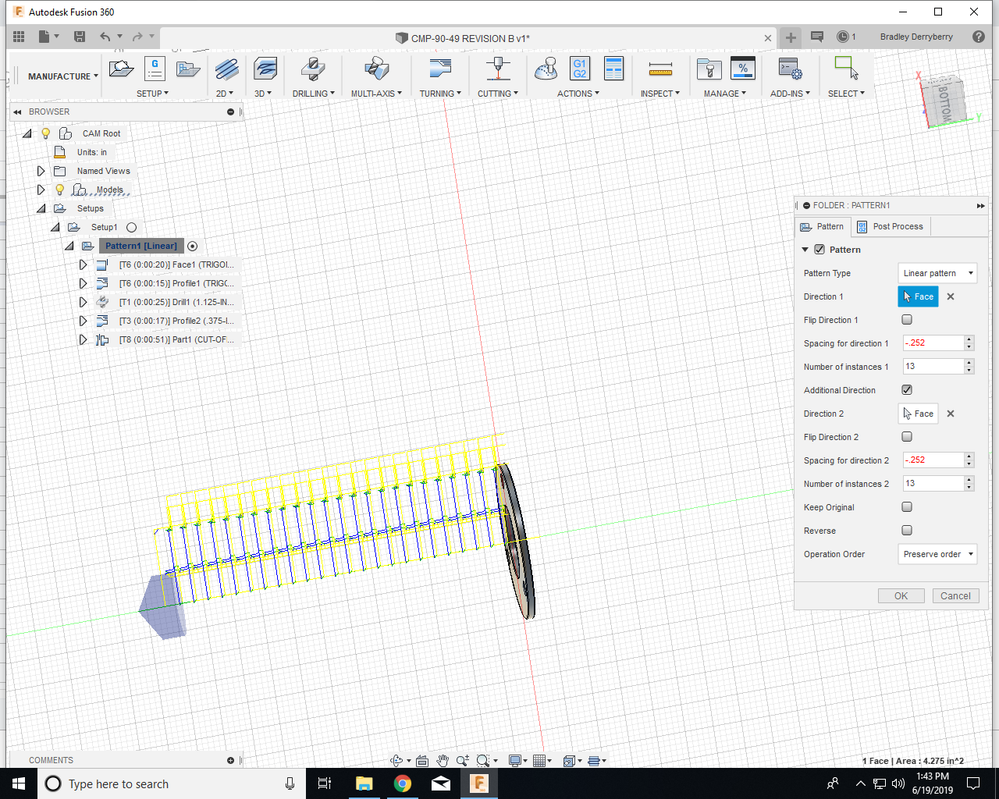Toggle CAM Root lightbulb visibility

[46, 133]
